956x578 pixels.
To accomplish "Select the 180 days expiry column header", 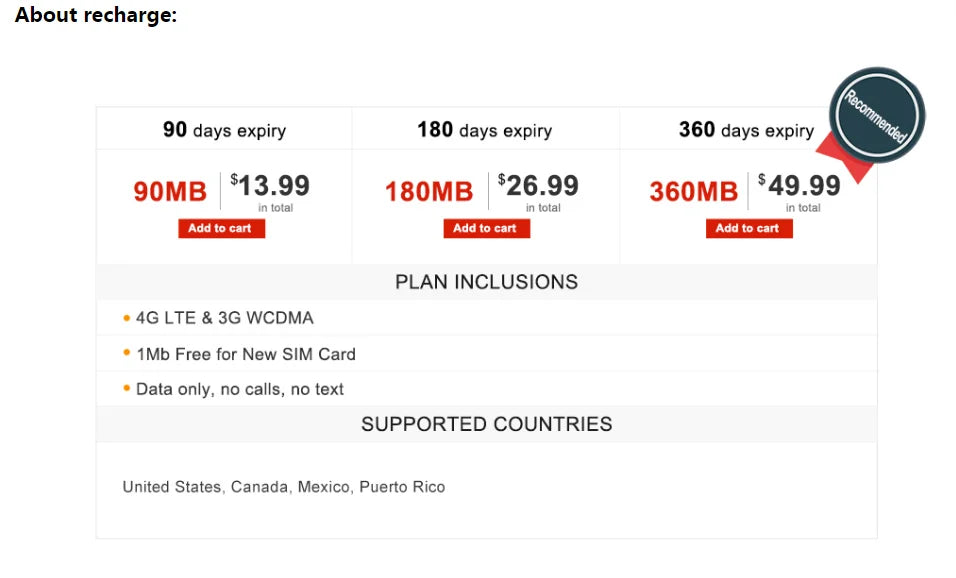I will 484,130.
